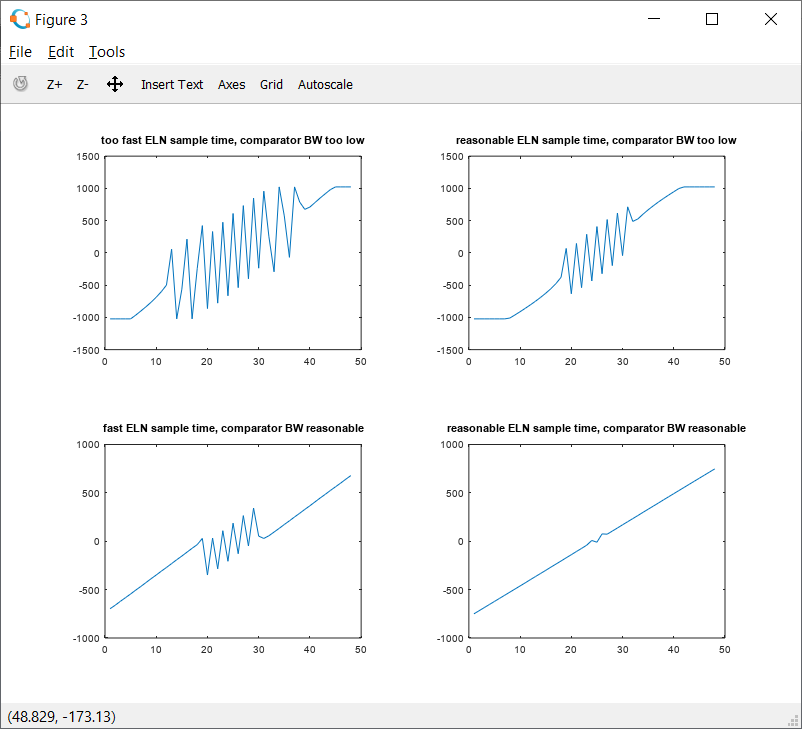
Task: Open the File menu
Action: tap(20, 52)
